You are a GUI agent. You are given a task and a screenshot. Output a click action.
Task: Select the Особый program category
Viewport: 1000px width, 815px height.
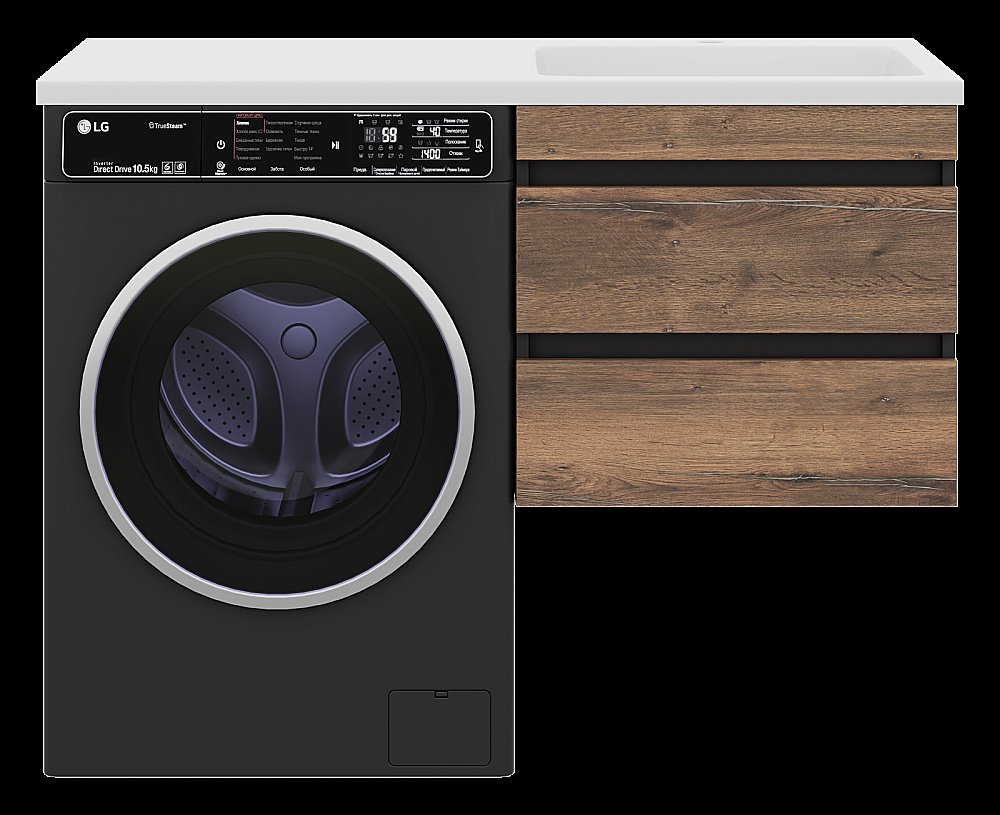tap(307, 170)
